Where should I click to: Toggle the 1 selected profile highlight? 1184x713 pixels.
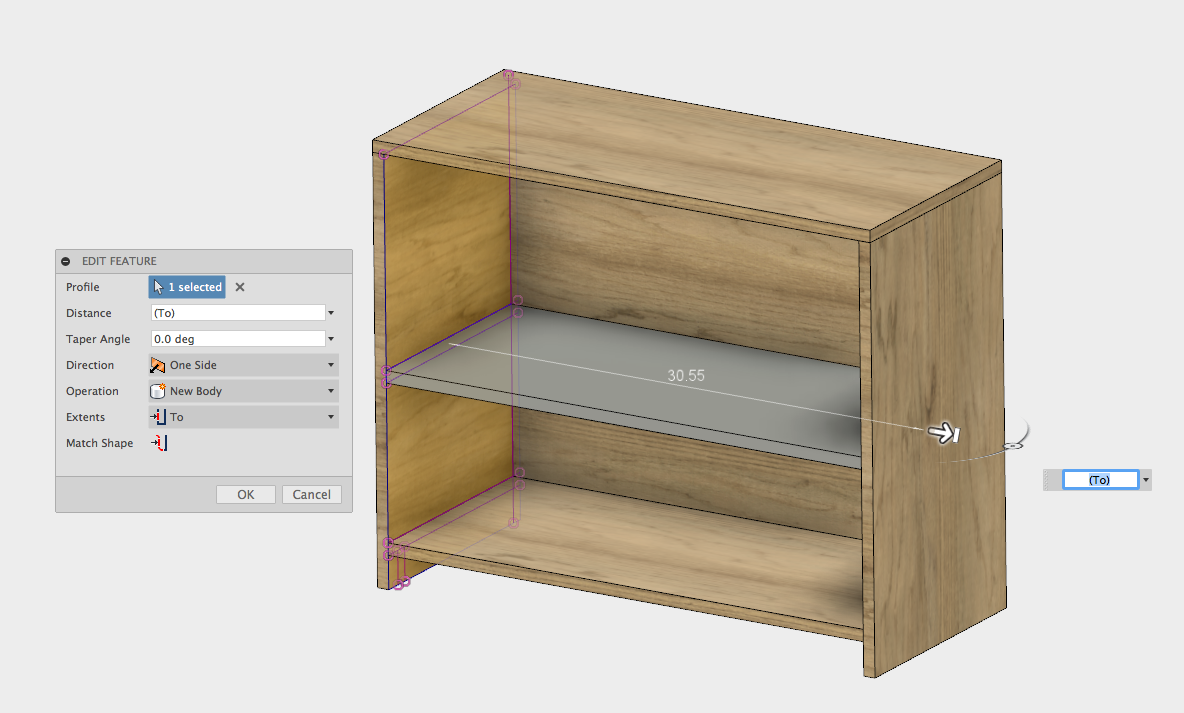[187, 287]
